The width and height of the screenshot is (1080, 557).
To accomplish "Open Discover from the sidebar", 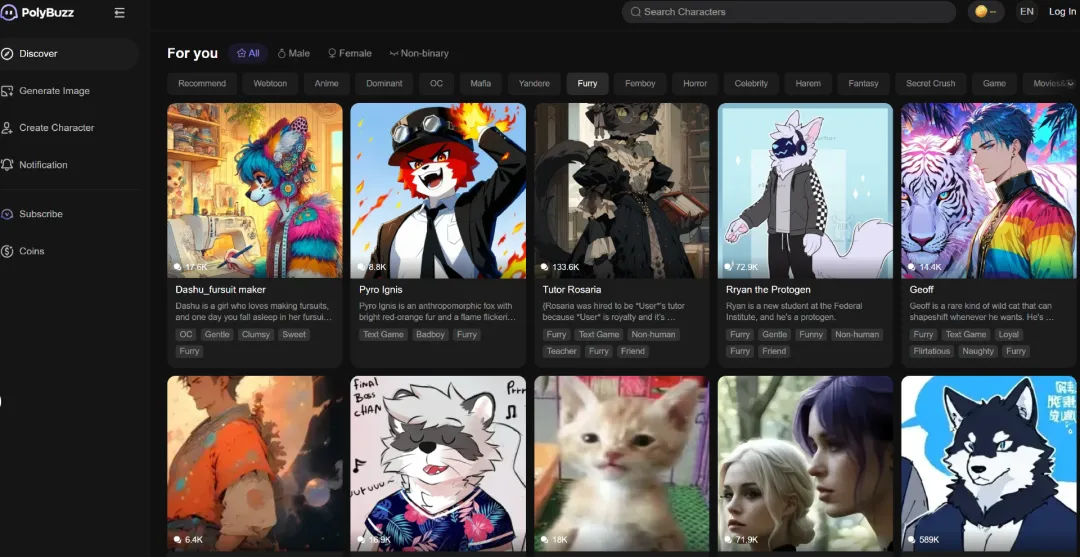I will (x=38, y=54).
